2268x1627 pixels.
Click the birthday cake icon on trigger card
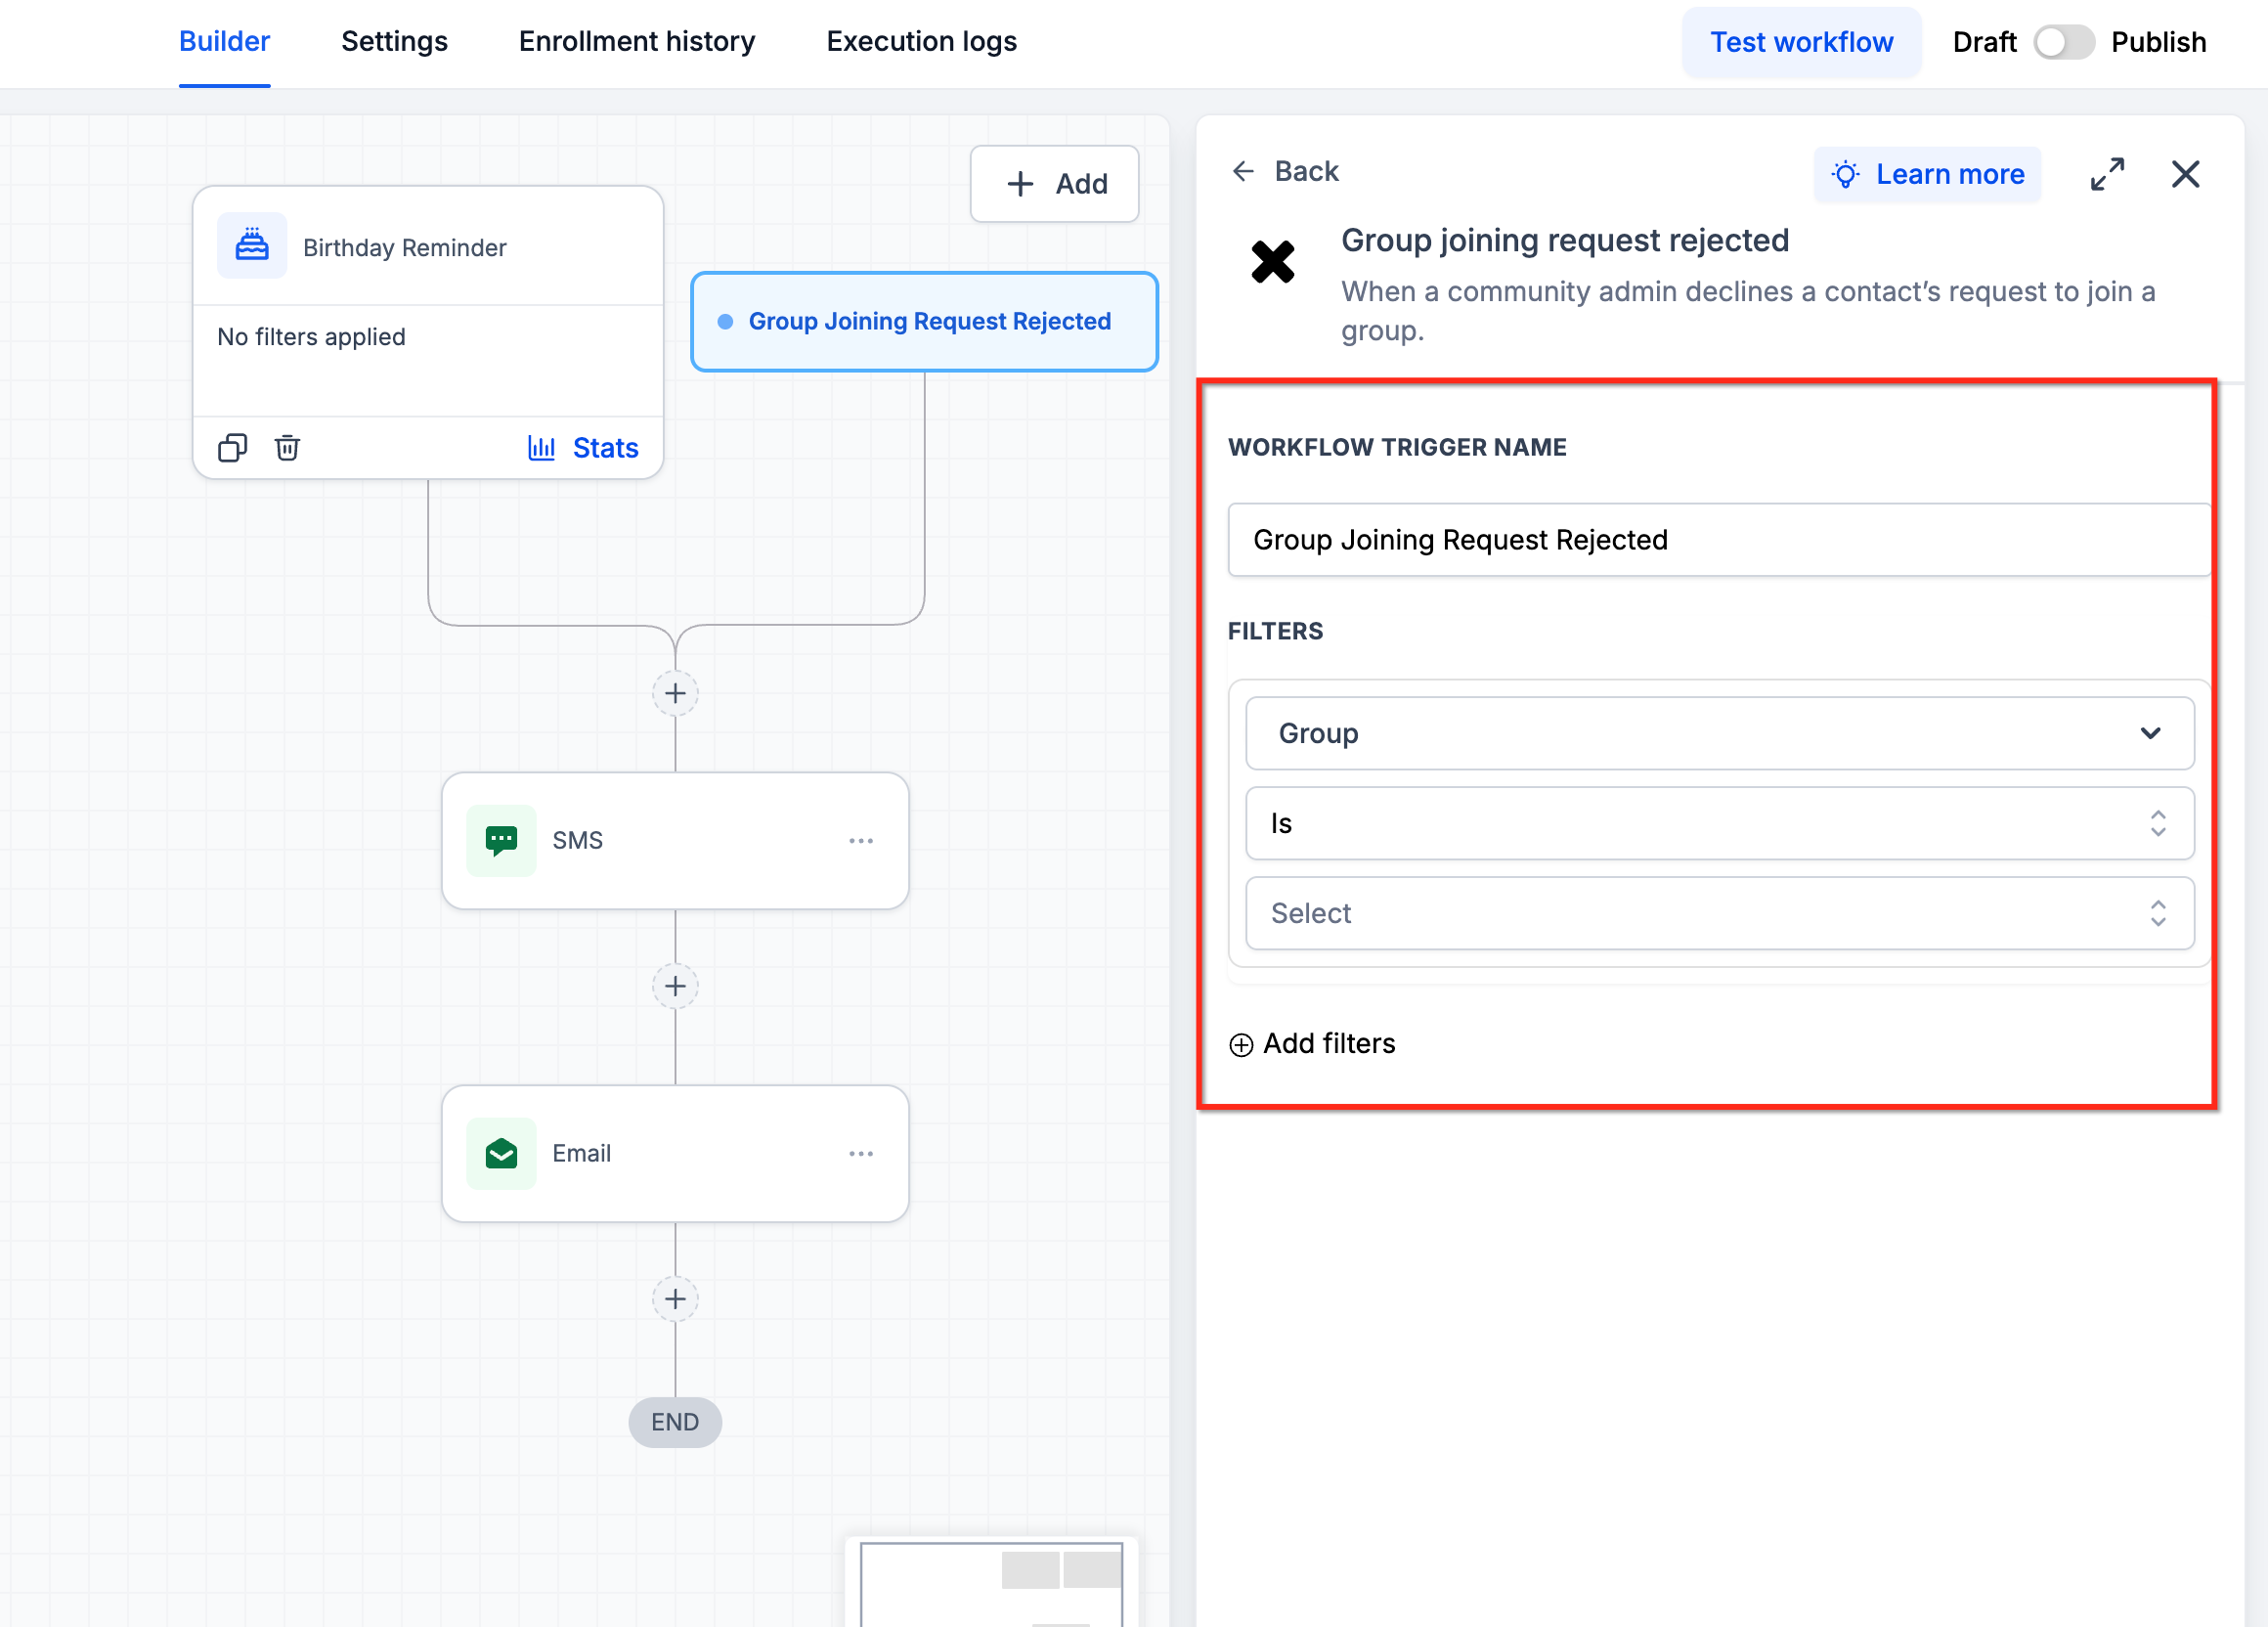tap(252, 245)
